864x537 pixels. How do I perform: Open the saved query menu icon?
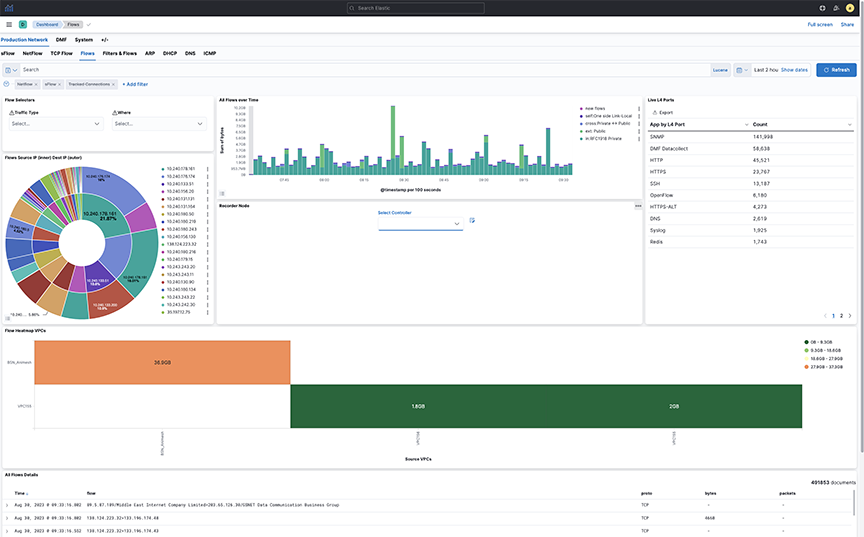click(10, 70)
